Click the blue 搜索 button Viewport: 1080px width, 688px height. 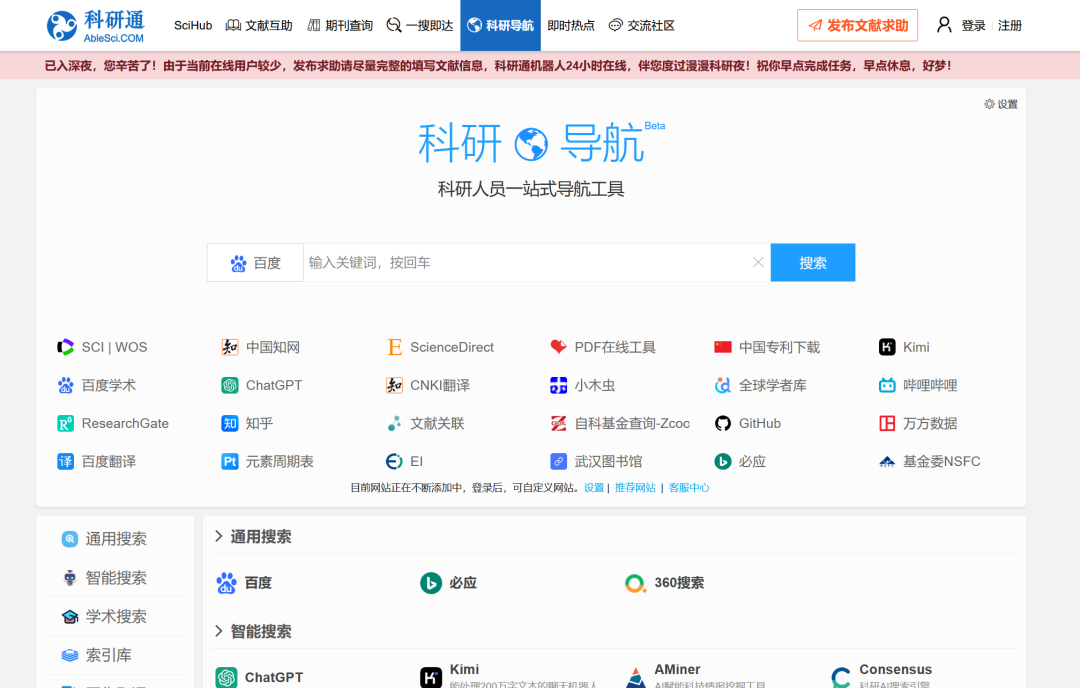pos(813,262)
